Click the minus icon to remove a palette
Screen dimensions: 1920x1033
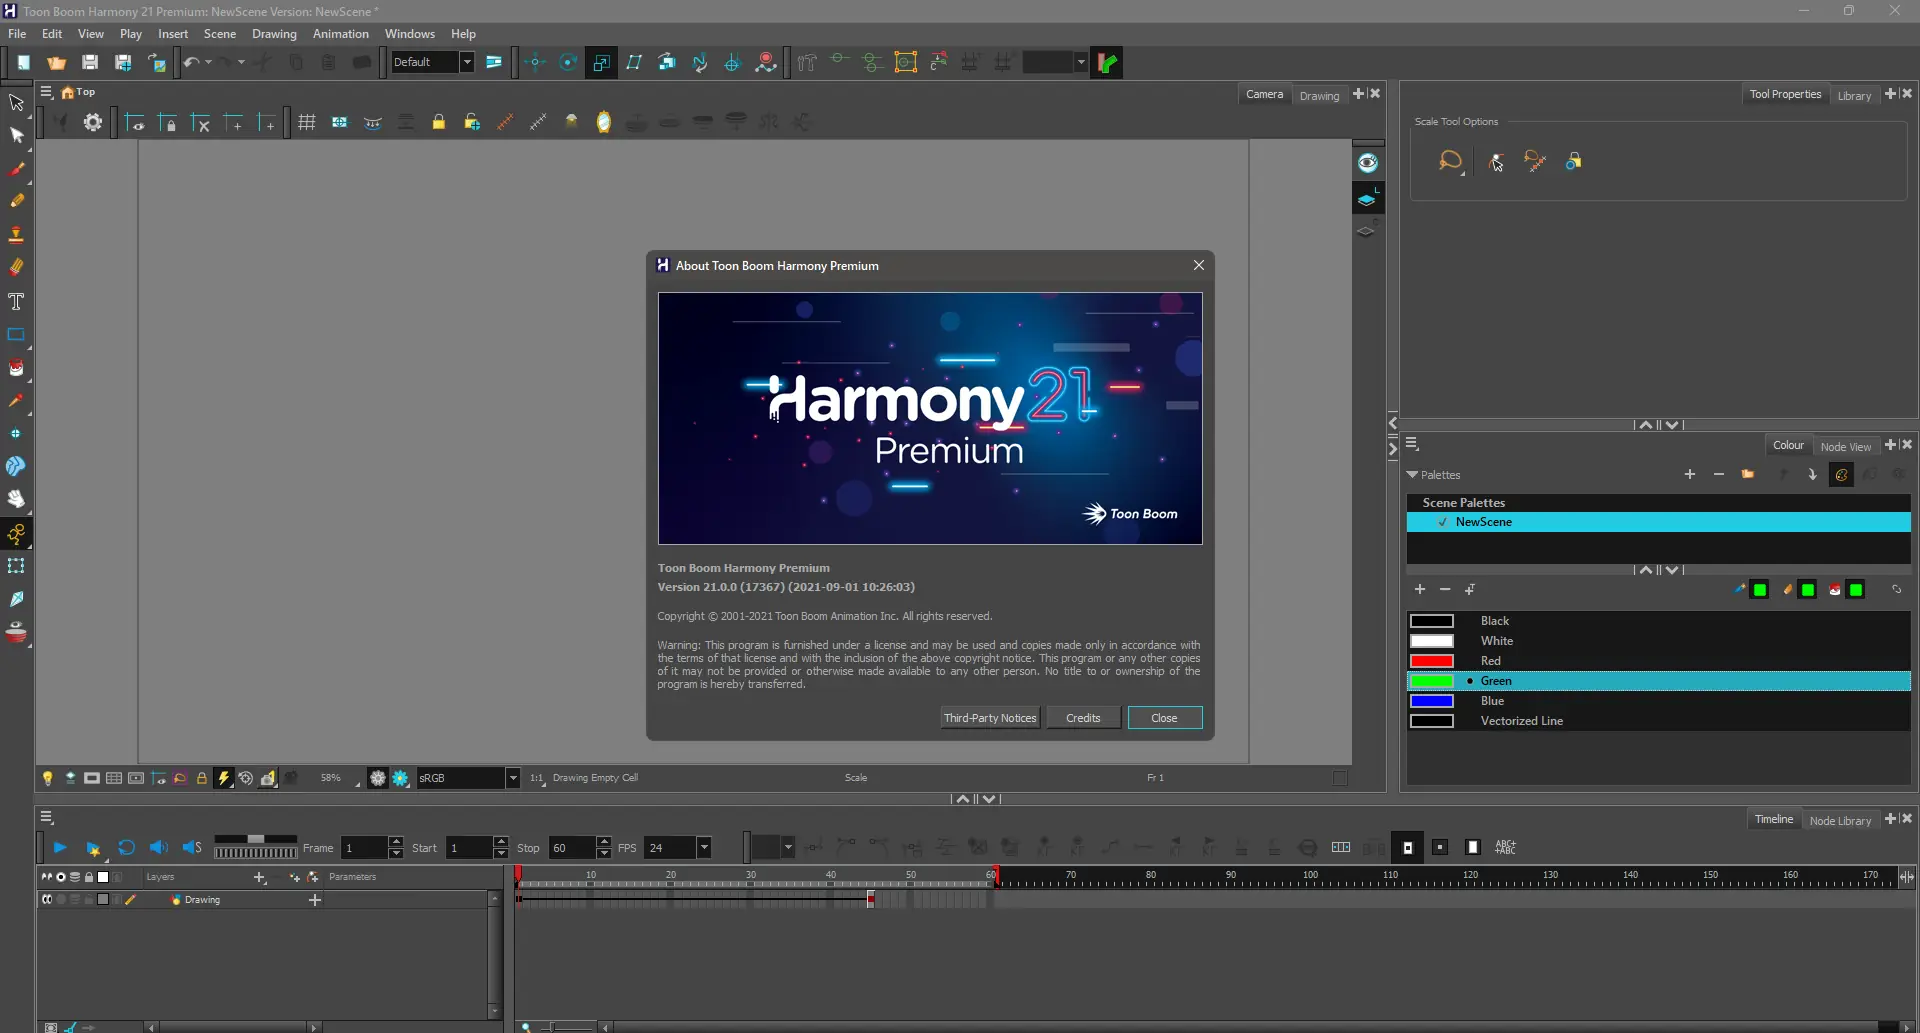click(x=1719, y=474)
